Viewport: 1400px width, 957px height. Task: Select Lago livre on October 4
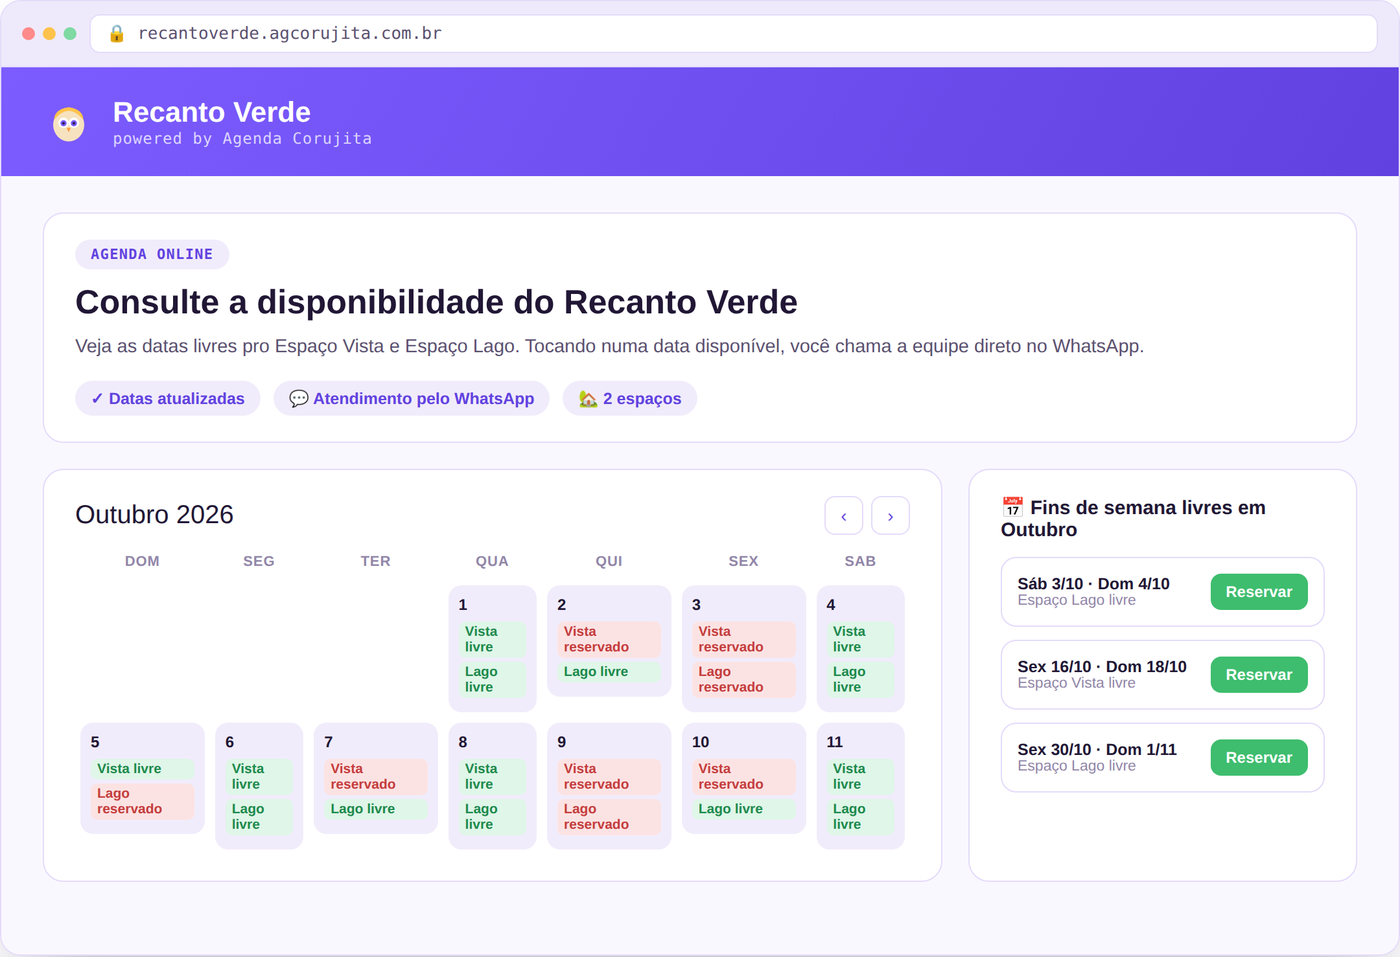tap(860, 679)
